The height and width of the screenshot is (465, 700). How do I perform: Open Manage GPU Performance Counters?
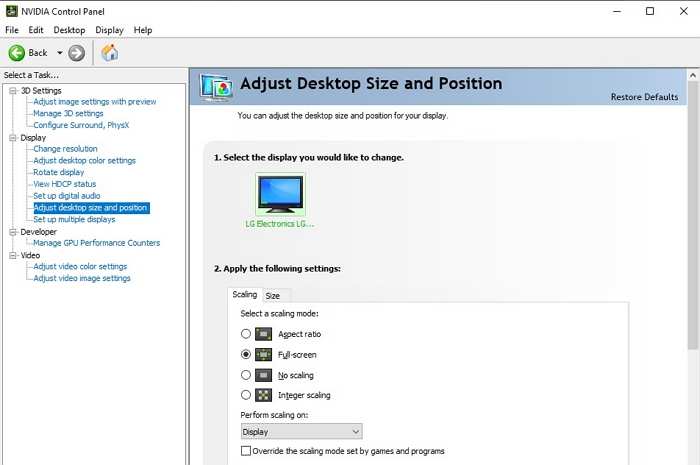pos(96,243)
